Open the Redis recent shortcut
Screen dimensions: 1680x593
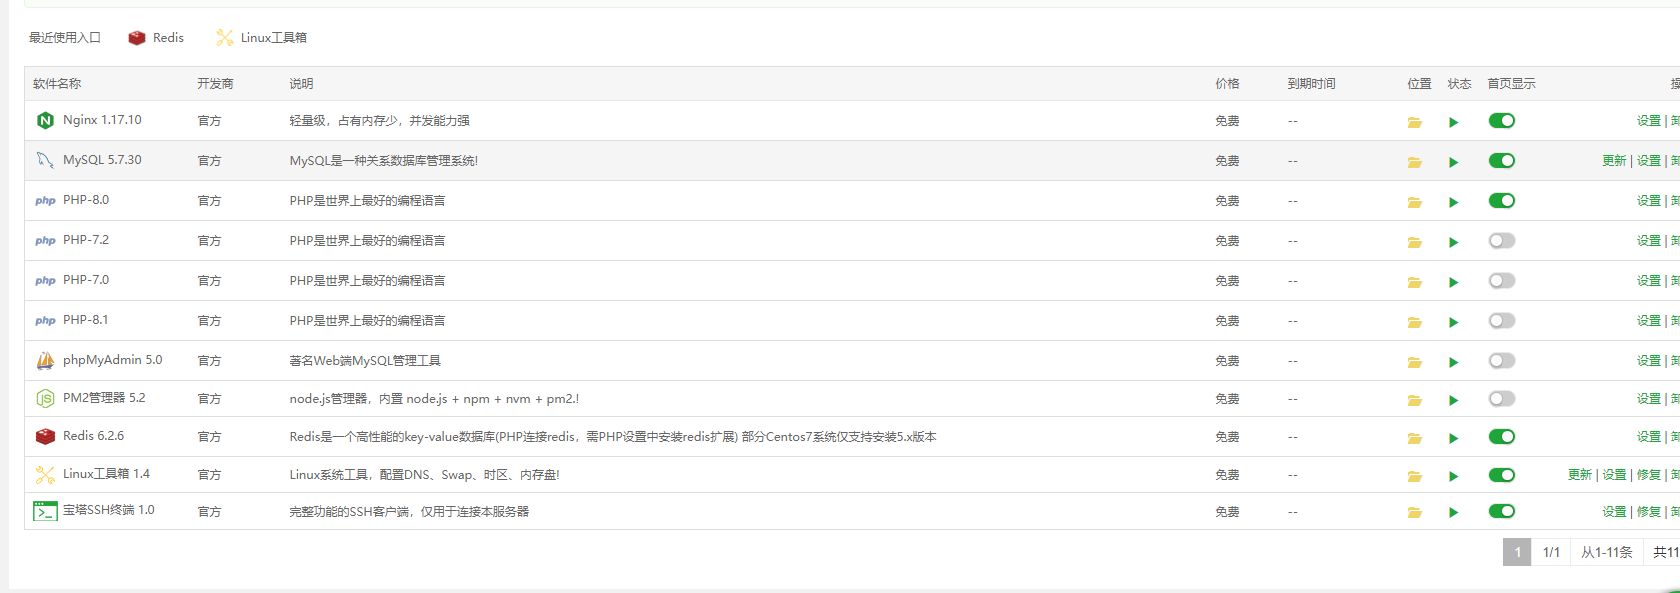coord(156,38)
